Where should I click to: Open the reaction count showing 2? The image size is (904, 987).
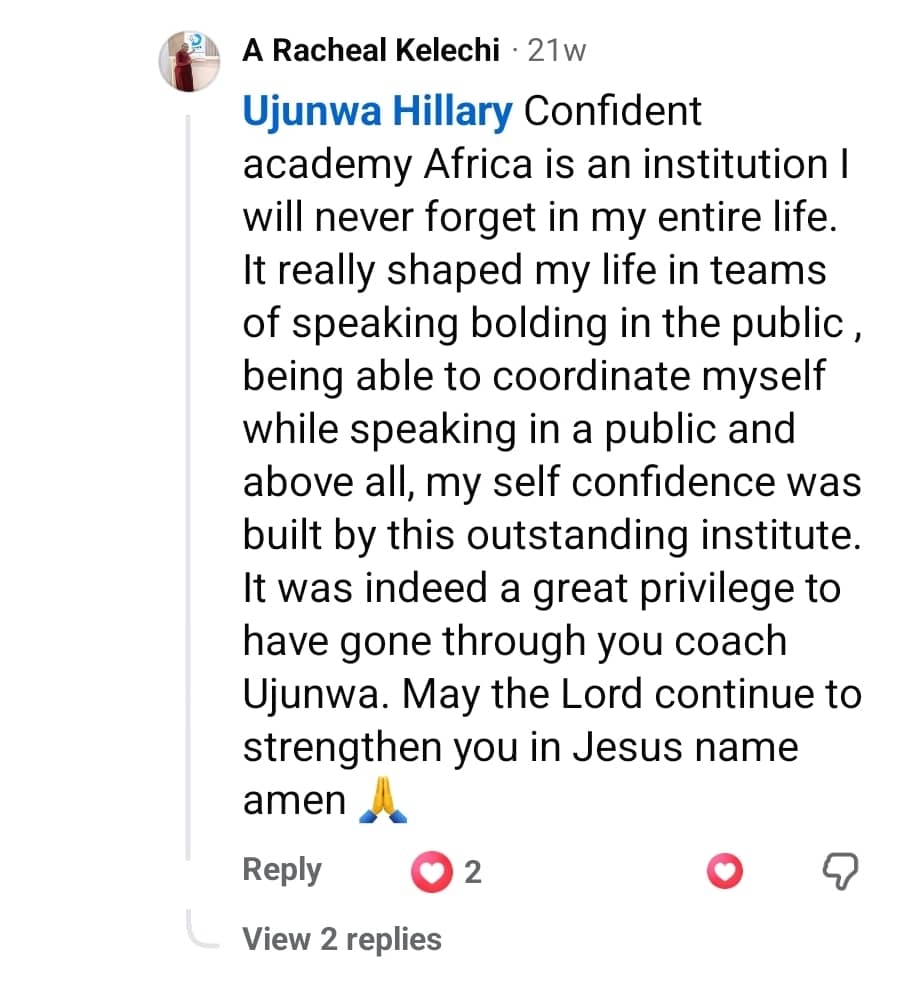pyautogui.click(x=473, y=872)
